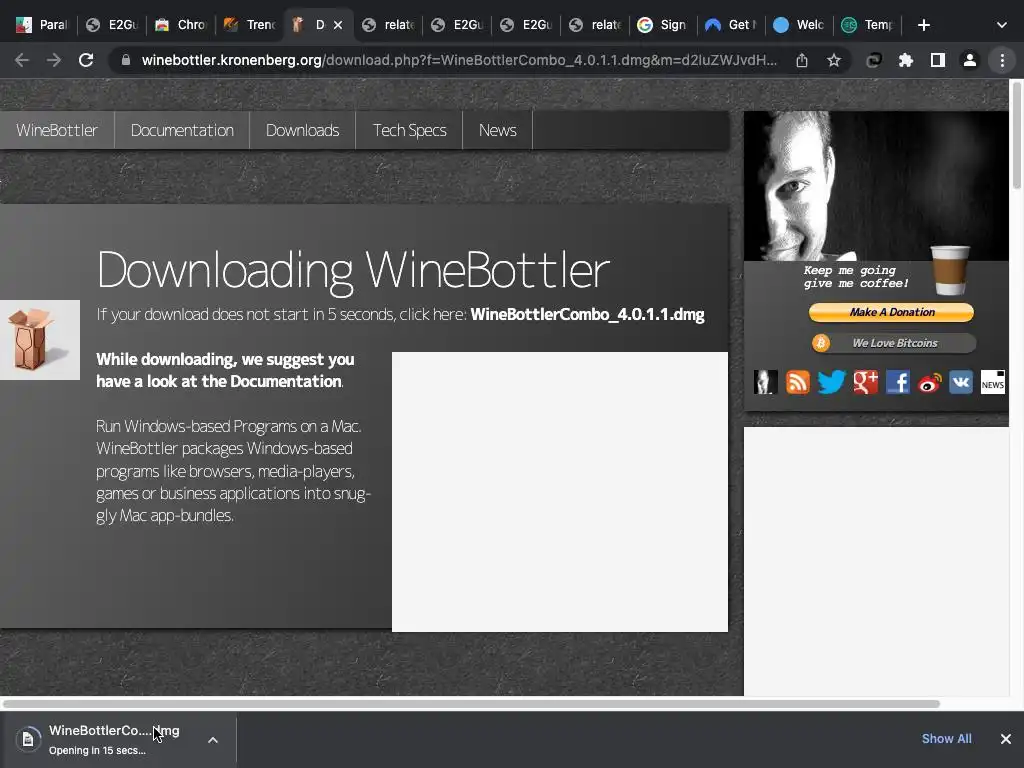
Task: Open the Facebook icon
Action: click(x=898, y=382)
